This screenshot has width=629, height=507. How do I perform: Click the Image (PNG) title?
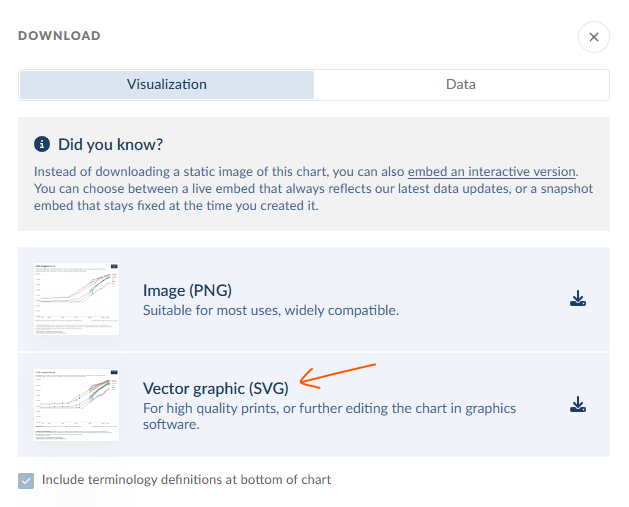pyautogui.click(x=187, y=291)
